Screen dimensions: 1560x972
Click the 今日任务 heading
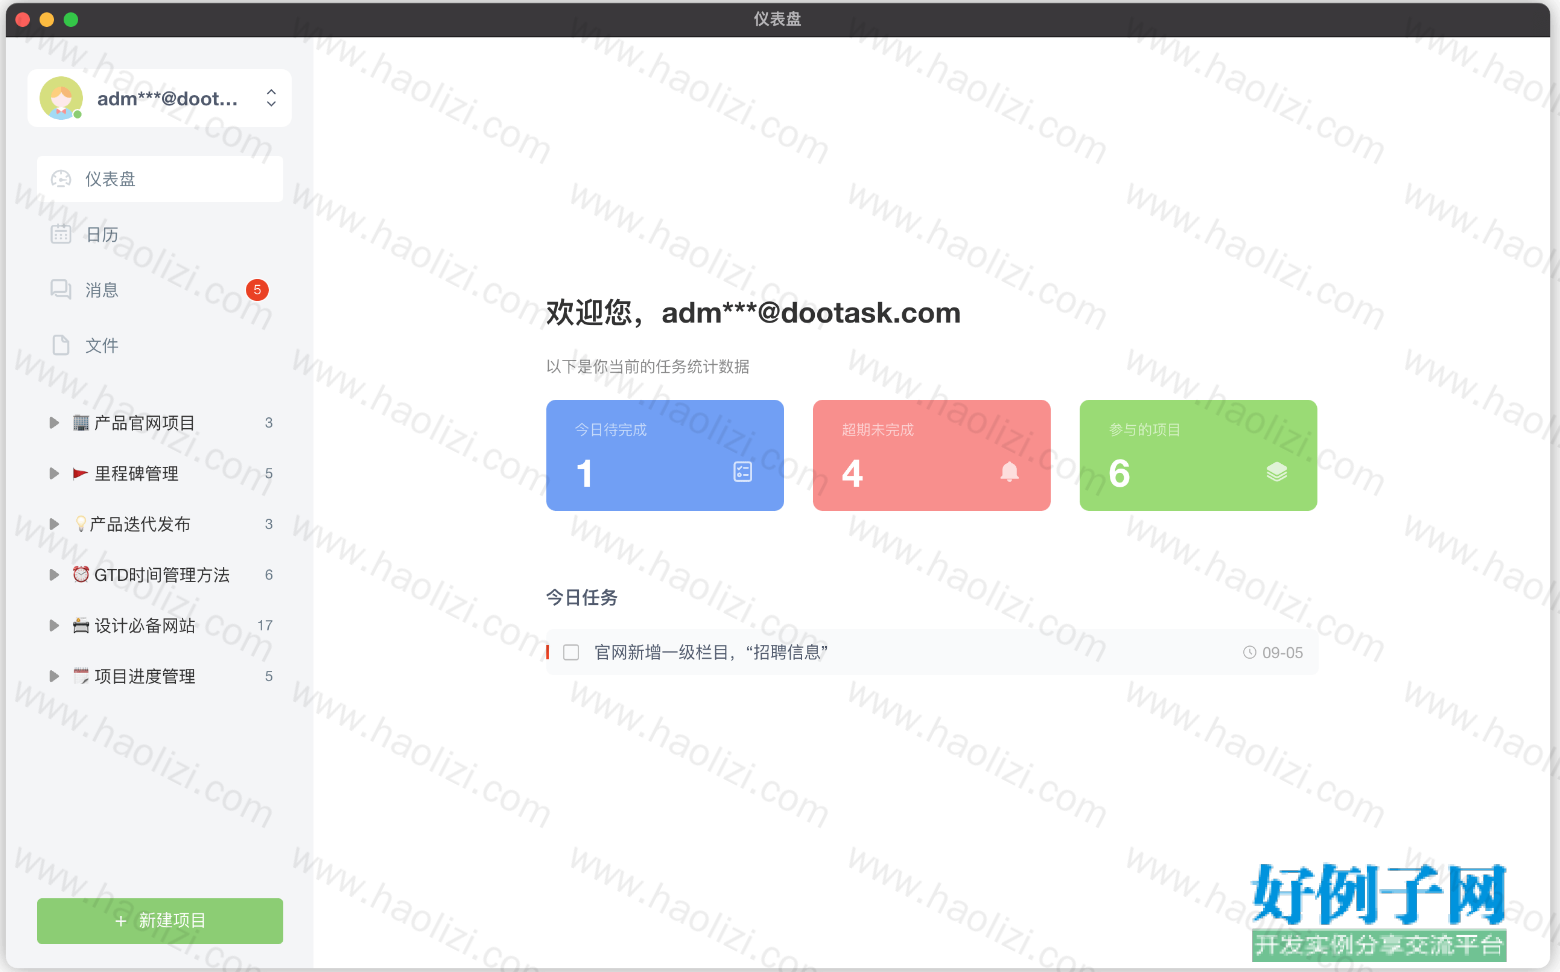tap(582, 598)
